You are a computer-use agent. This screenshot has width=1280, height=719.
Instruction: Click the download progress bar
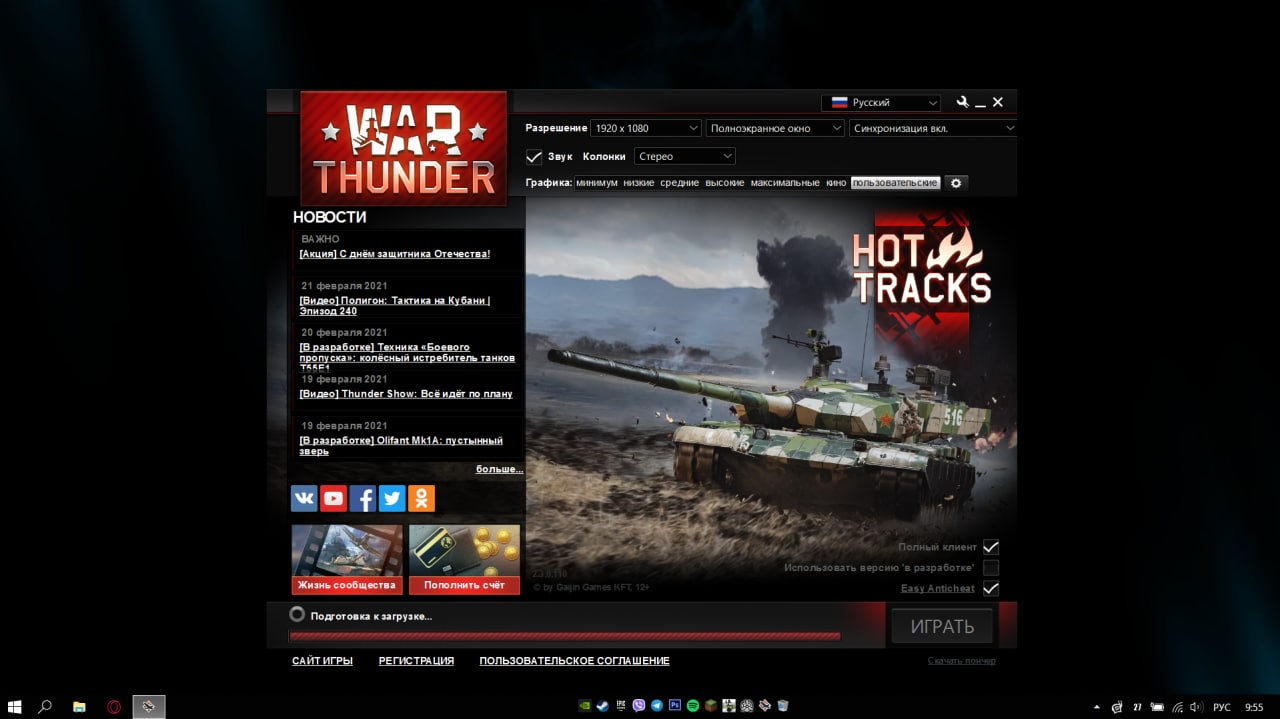(x=565, y=636)
